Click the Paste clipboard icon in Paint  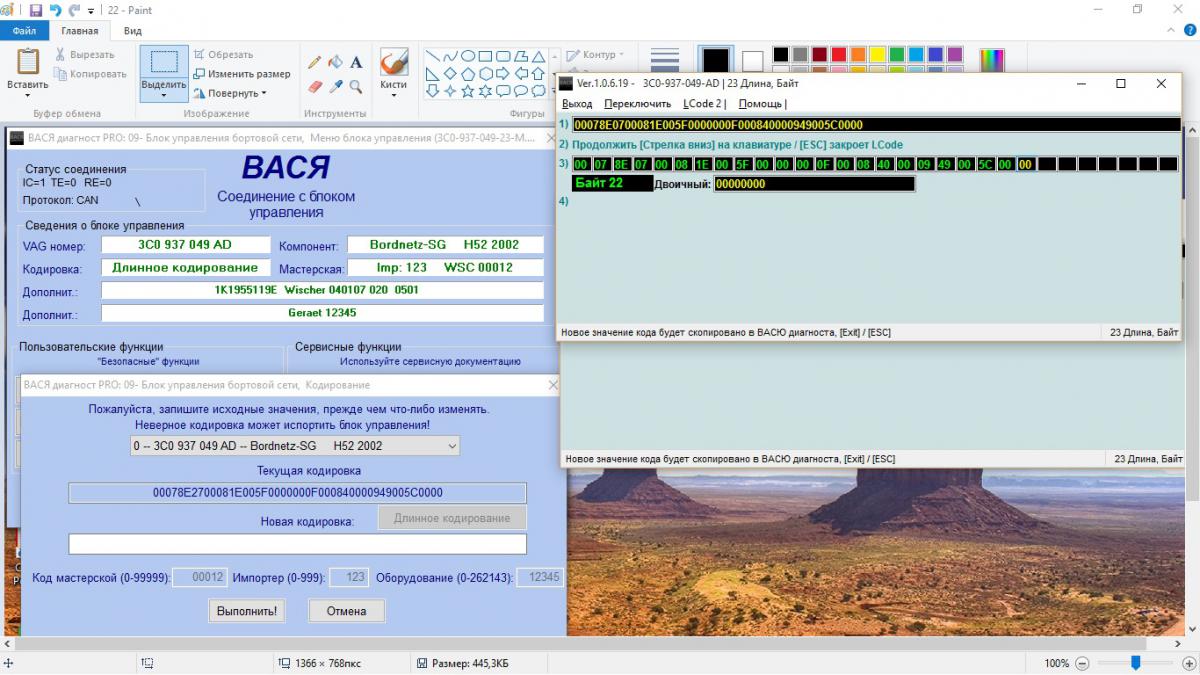click(x=27, y=62)
